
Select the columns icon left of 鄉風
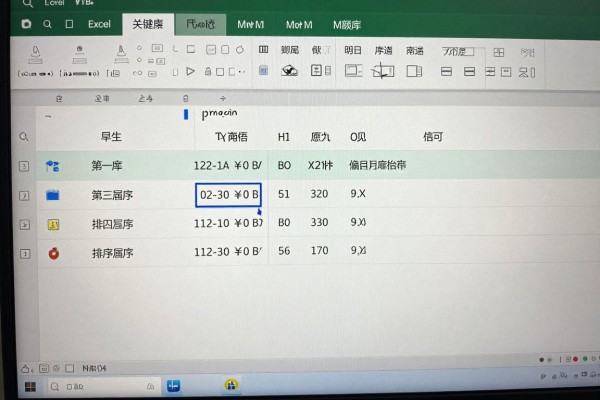[x=263, y=49]
